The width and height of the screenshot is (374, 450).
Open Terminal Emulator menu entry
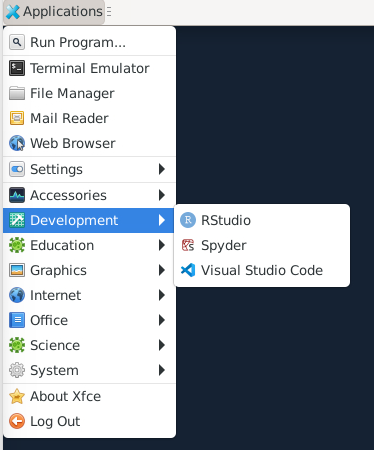tap(89, 68)
